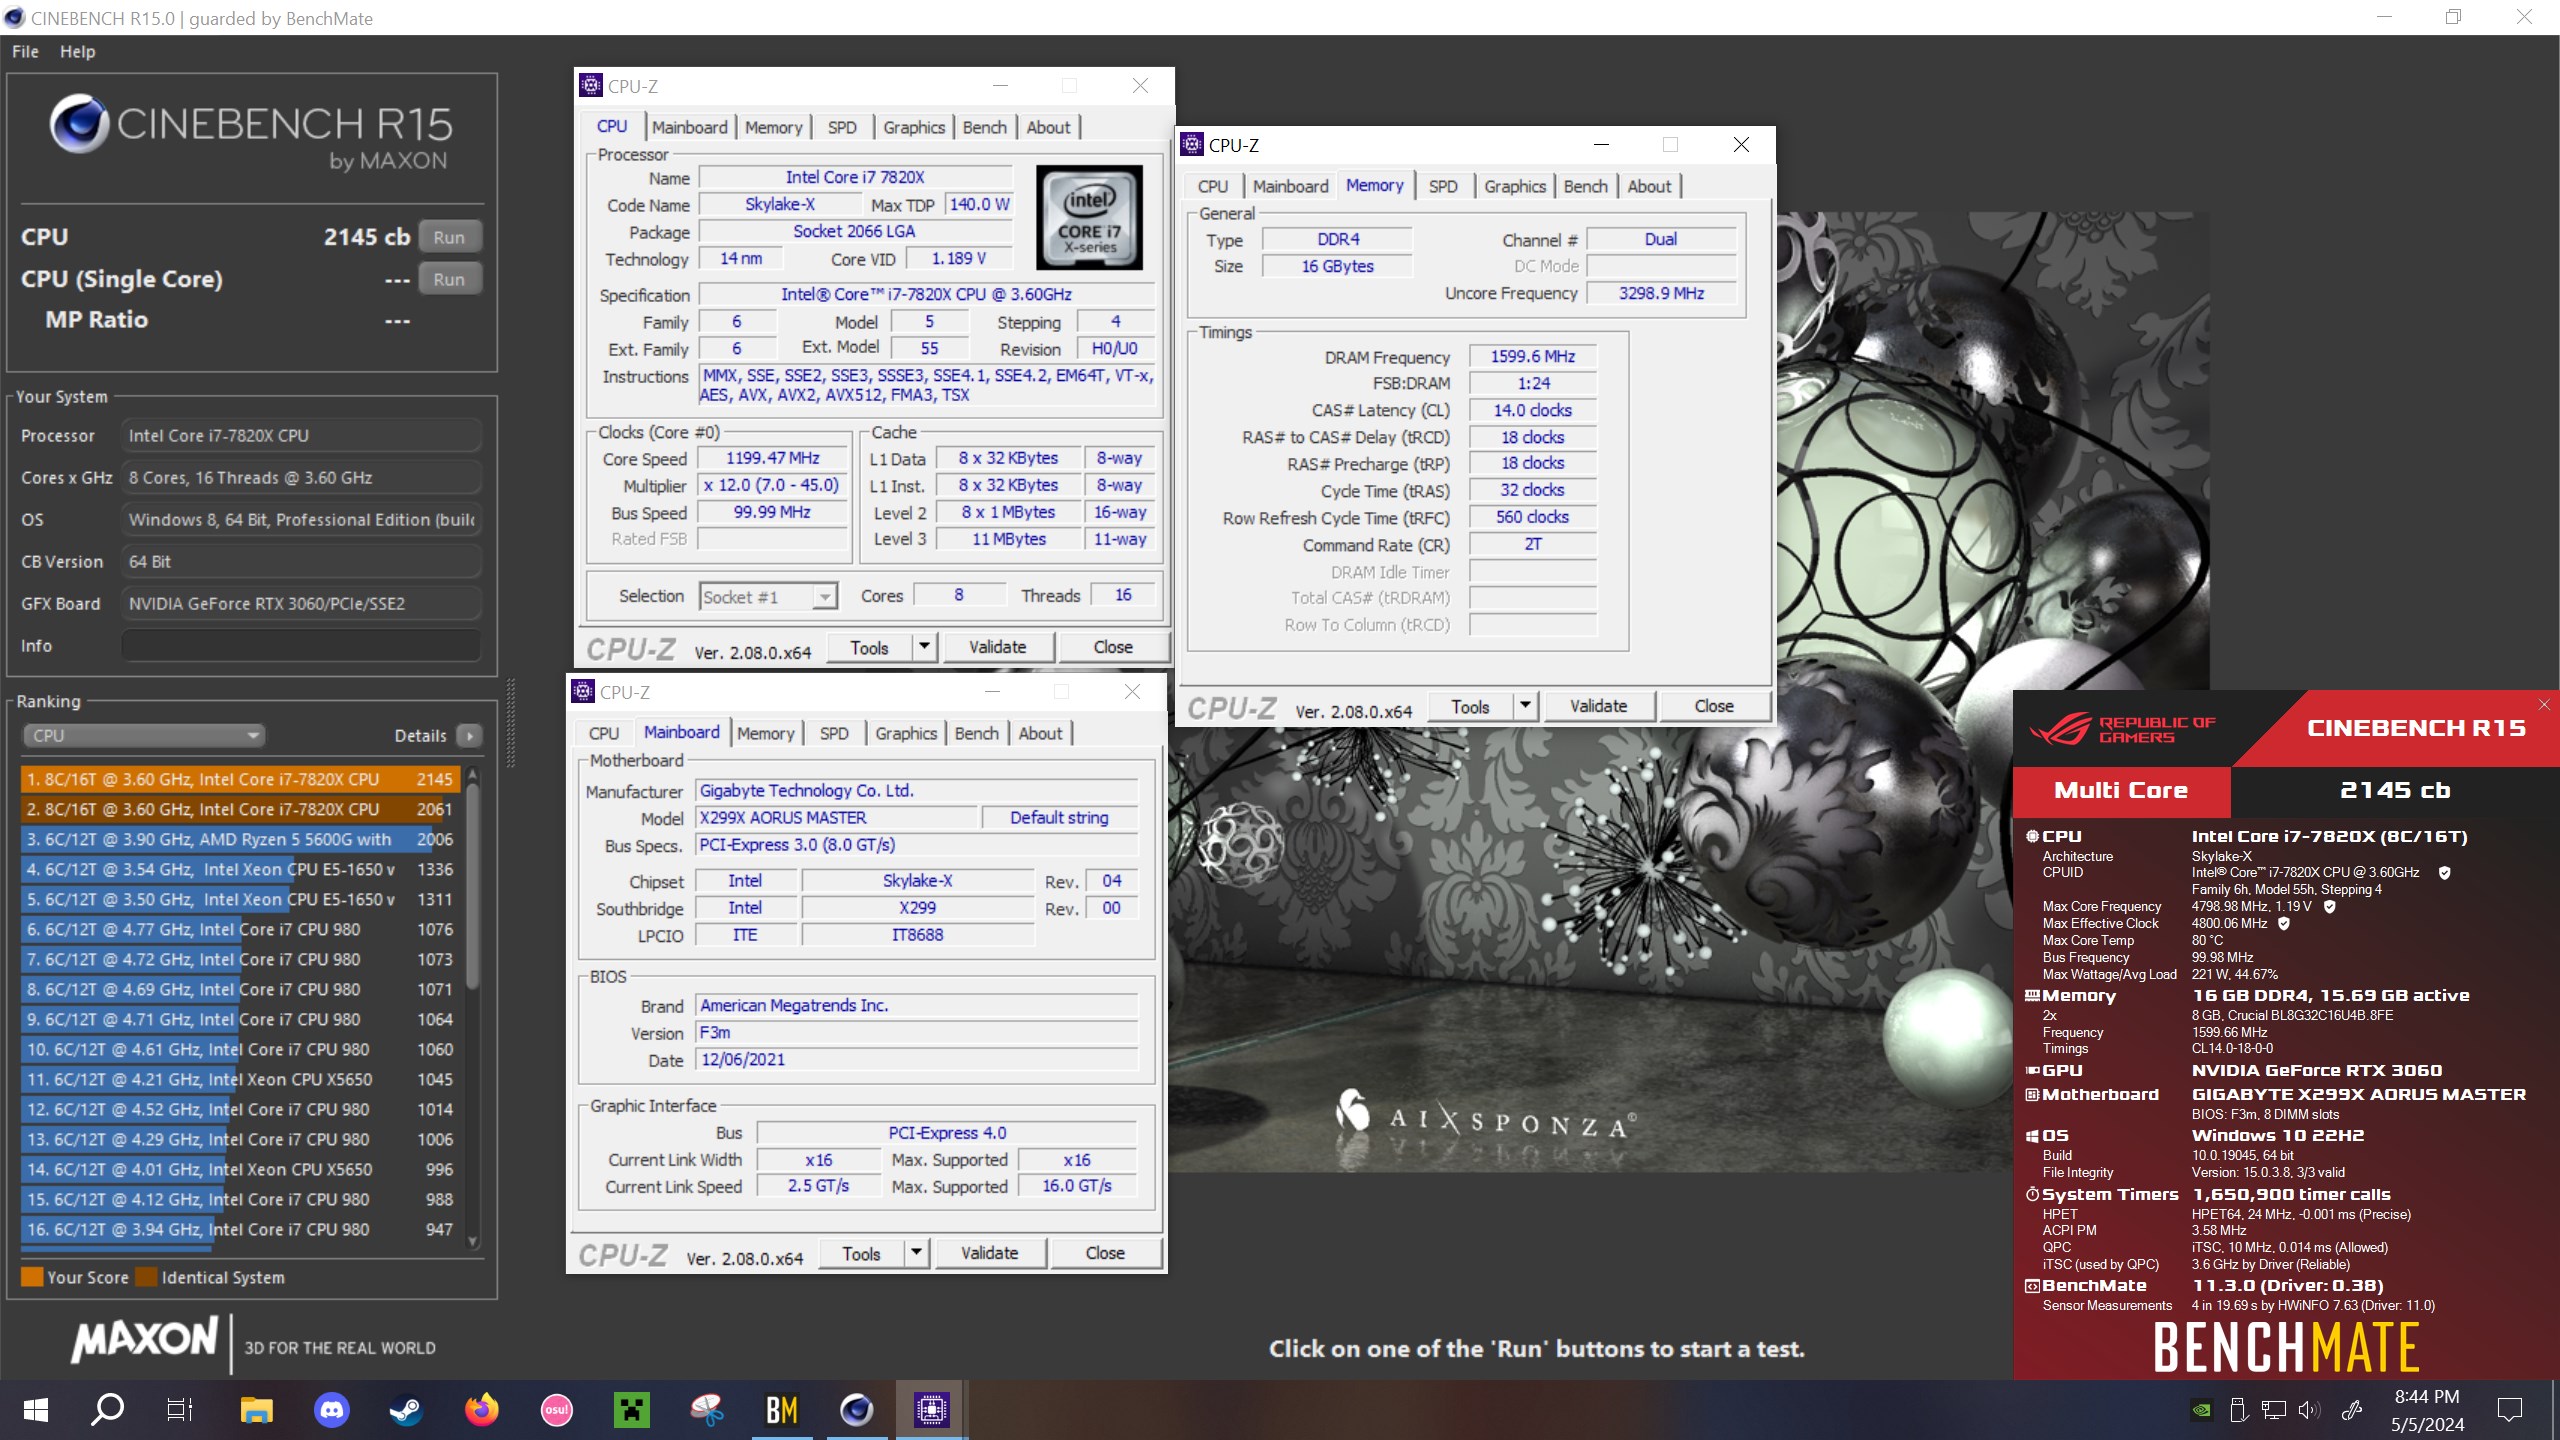Screen dimensions: 2560x1440
Task: Click verified shield beside Max Effective Clock
Action: pyautogui.click(x=2283, y=924)
